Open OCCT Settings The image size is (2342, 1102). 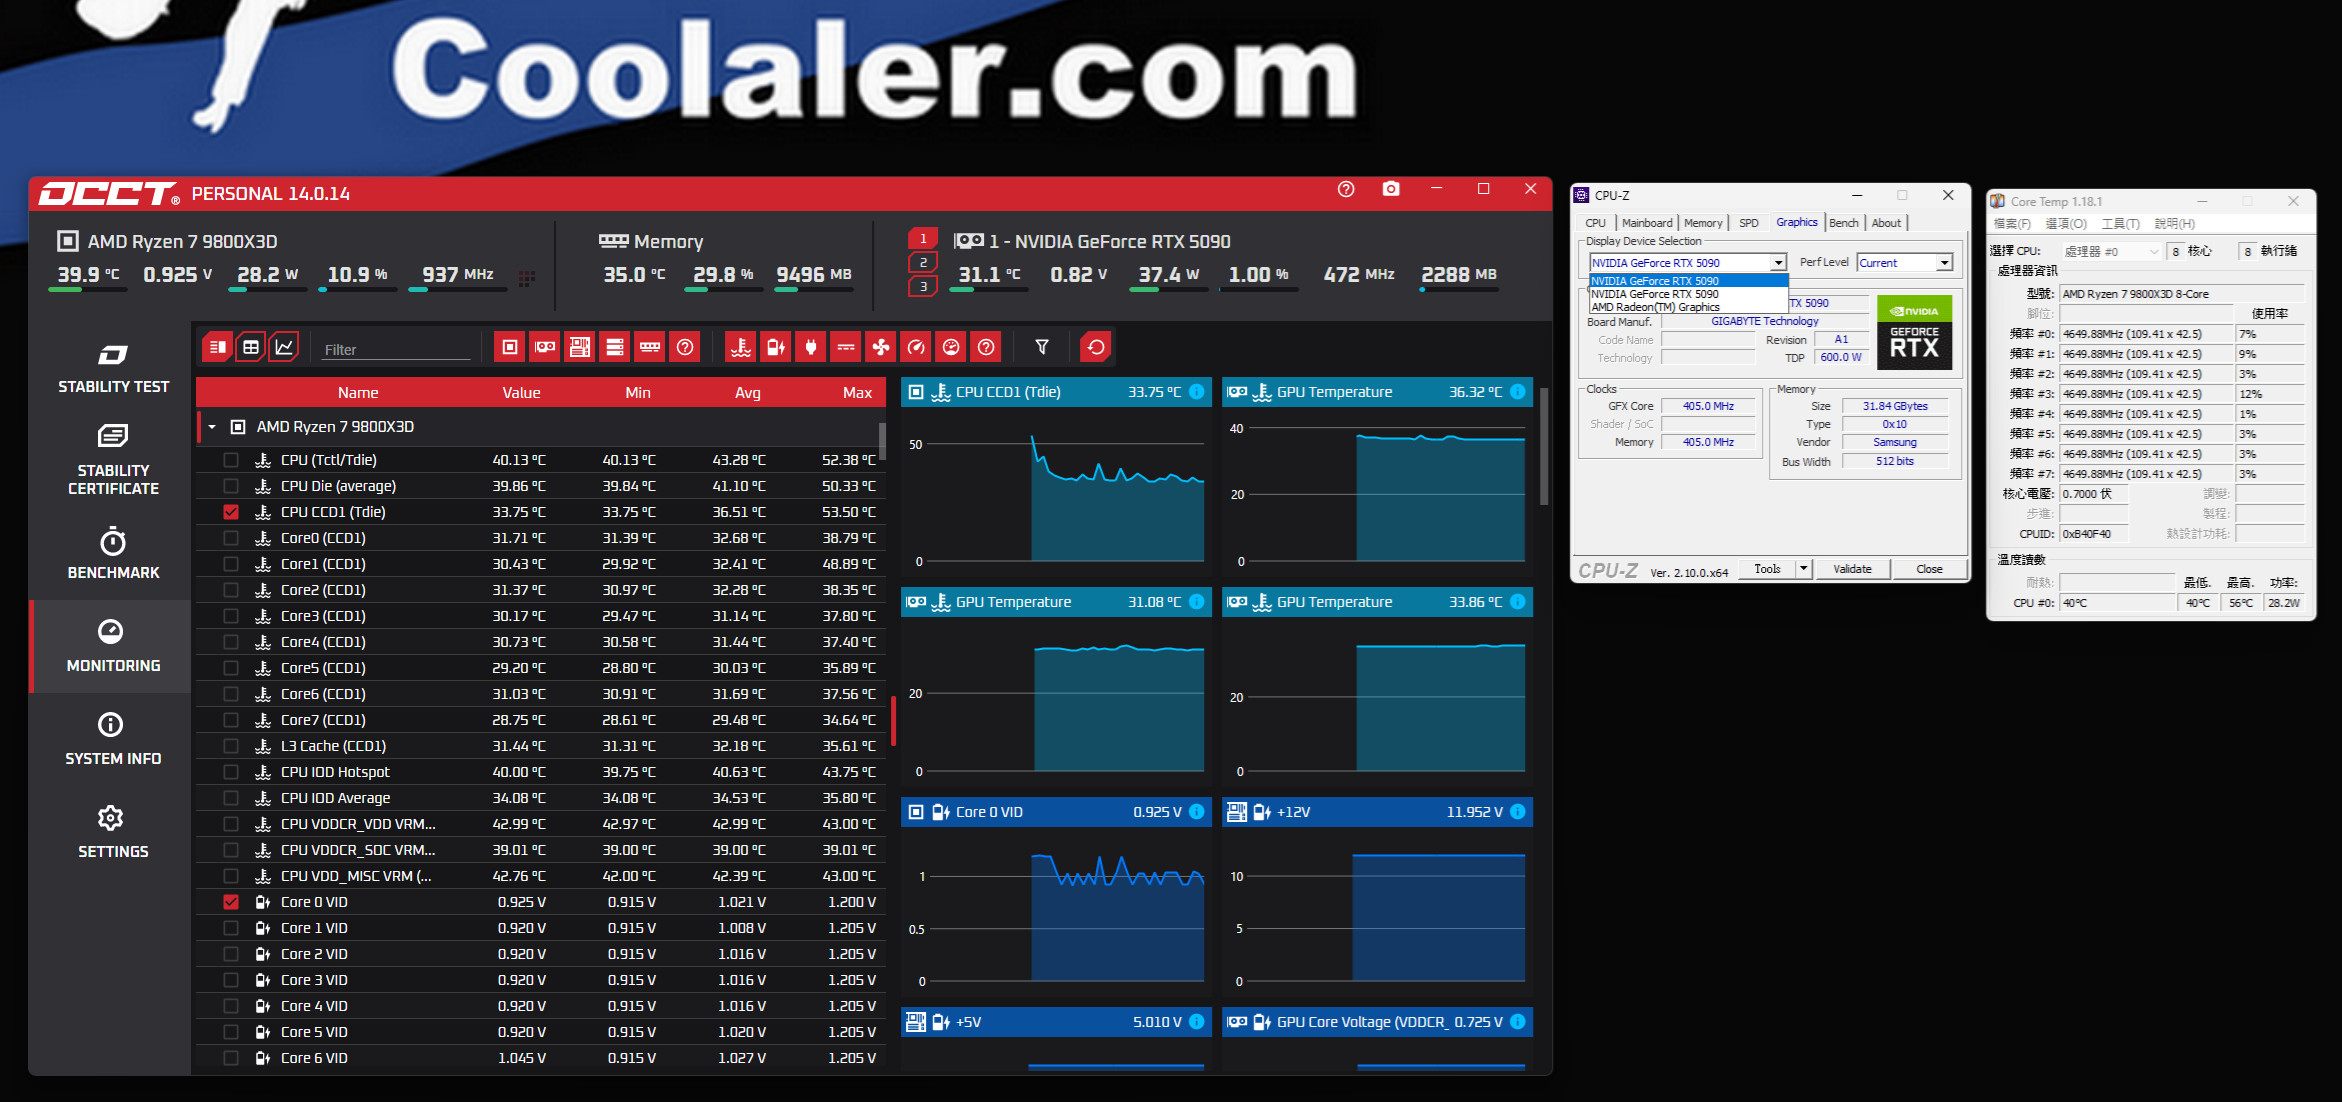click(x=113, y=832)
